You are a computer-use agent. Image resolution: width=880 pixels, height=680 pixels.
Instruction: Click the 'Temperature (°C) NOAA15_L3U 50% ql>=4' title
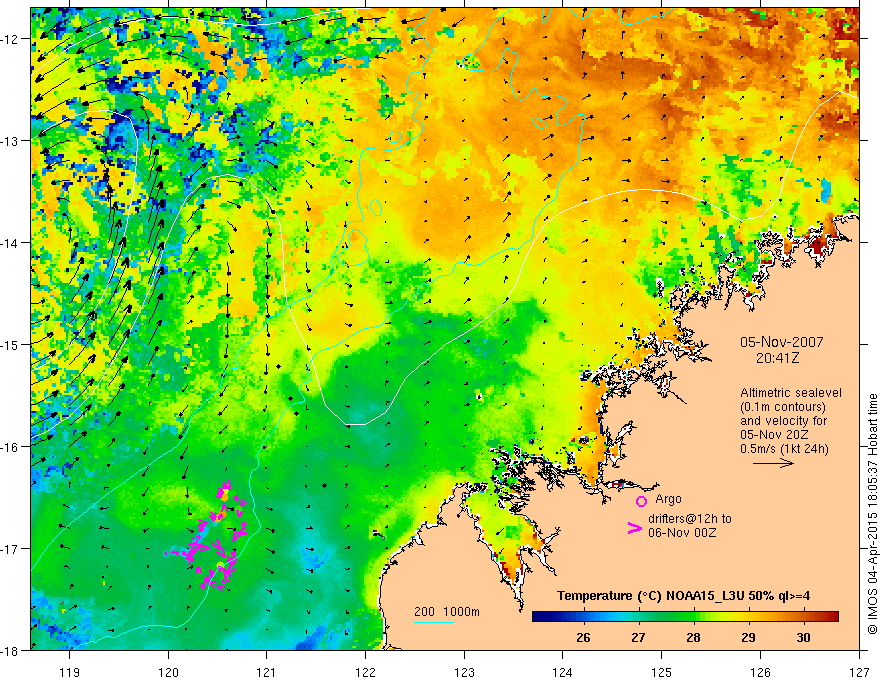683,596
